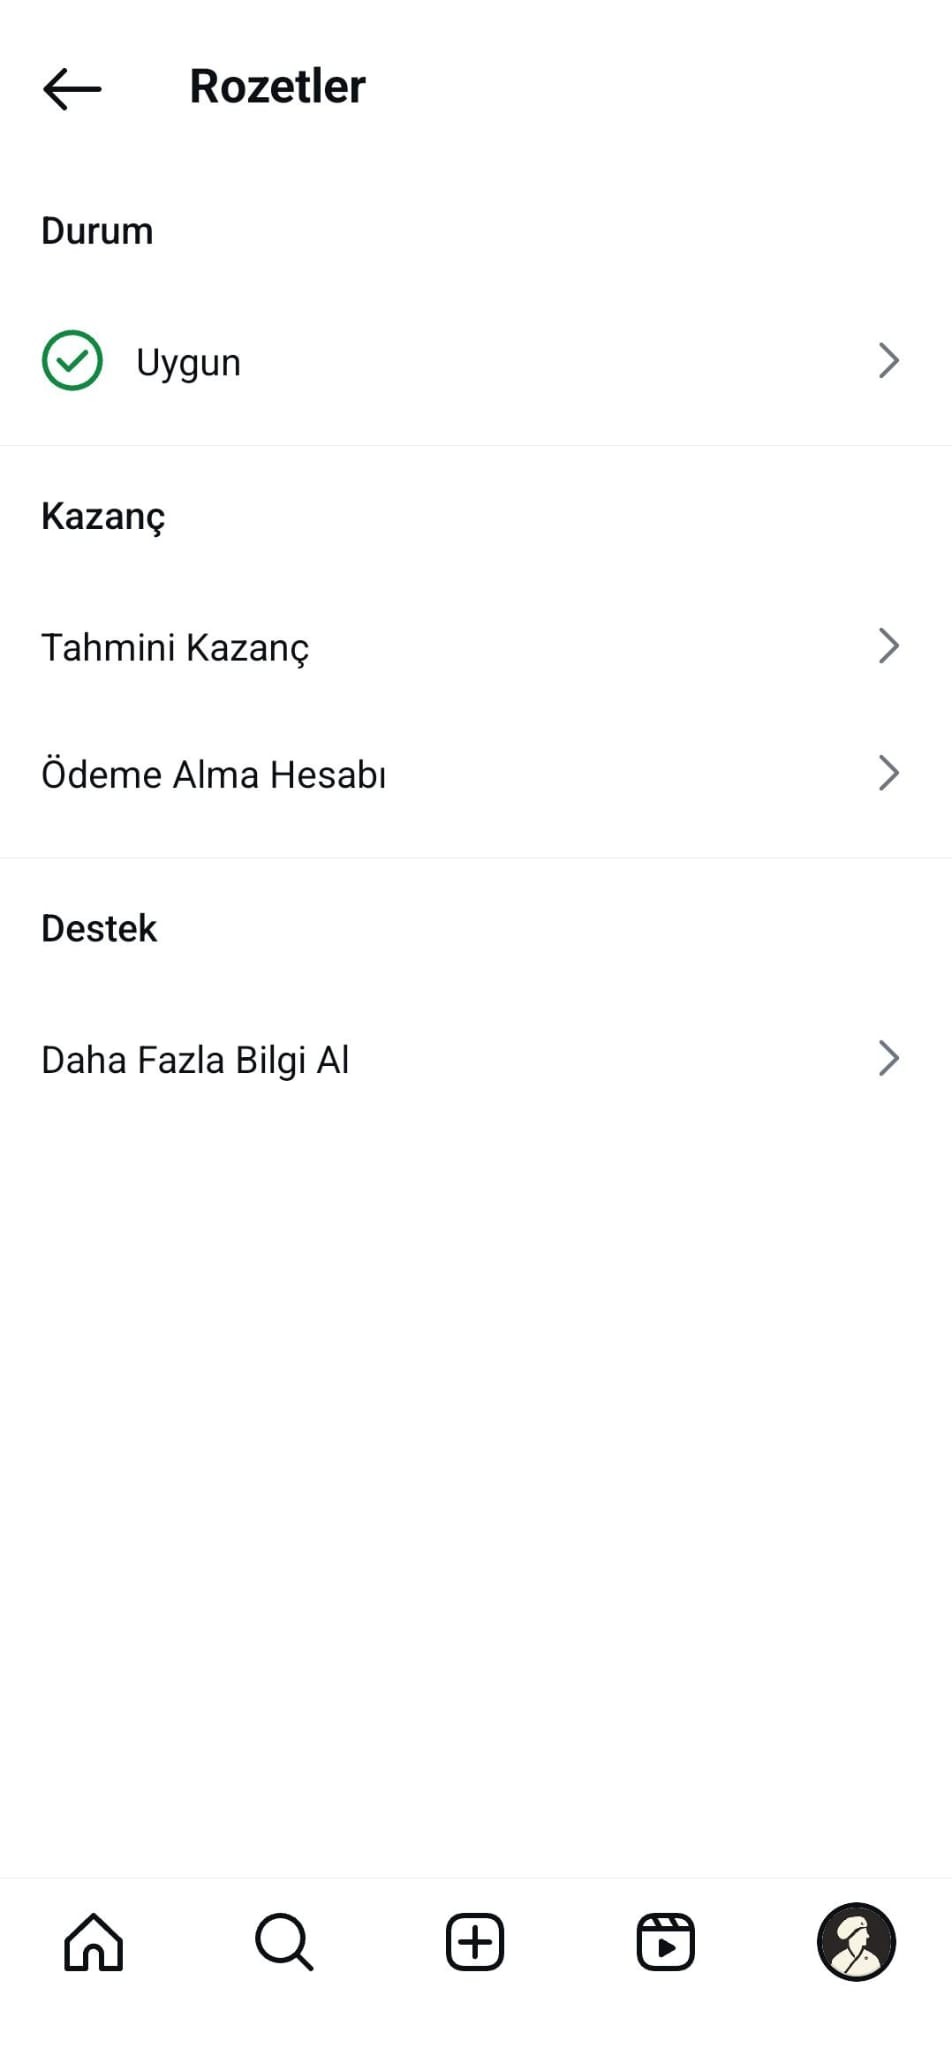Tap the Kazanç section header
The height and width of the screenshot is (2048, 952).
103,517
